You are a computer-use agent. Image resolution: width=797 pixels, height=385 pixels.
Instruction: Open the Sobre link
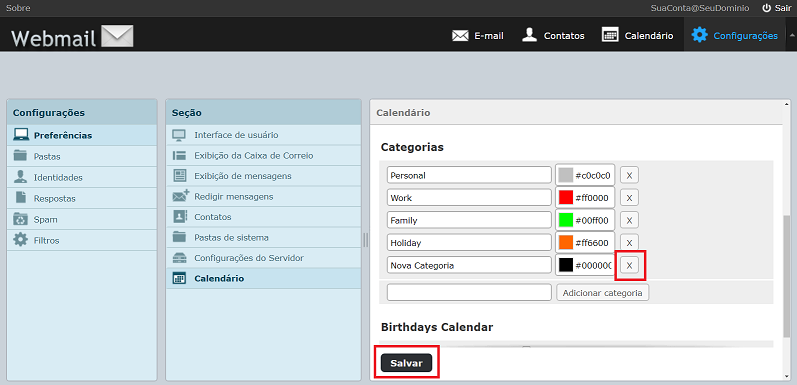pyautogui.click(x=18, y=8)
